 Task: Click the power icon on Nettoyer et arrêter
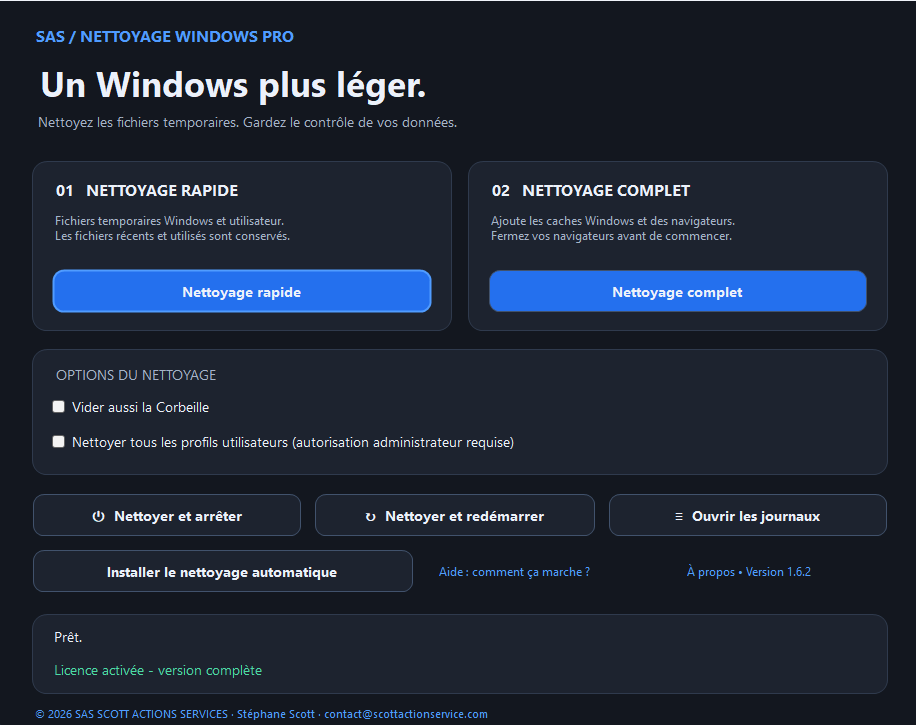99,516
